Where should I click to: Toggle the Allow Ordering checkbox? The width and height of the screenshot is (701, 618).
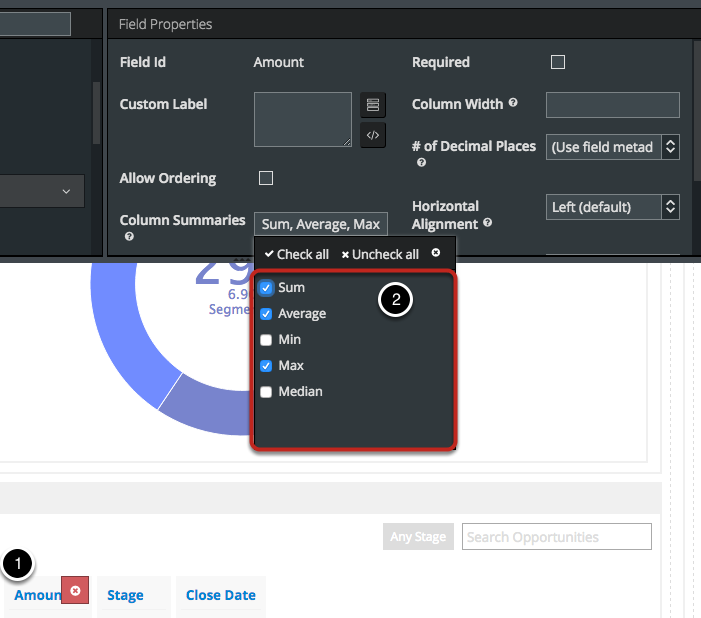(266, 178)
